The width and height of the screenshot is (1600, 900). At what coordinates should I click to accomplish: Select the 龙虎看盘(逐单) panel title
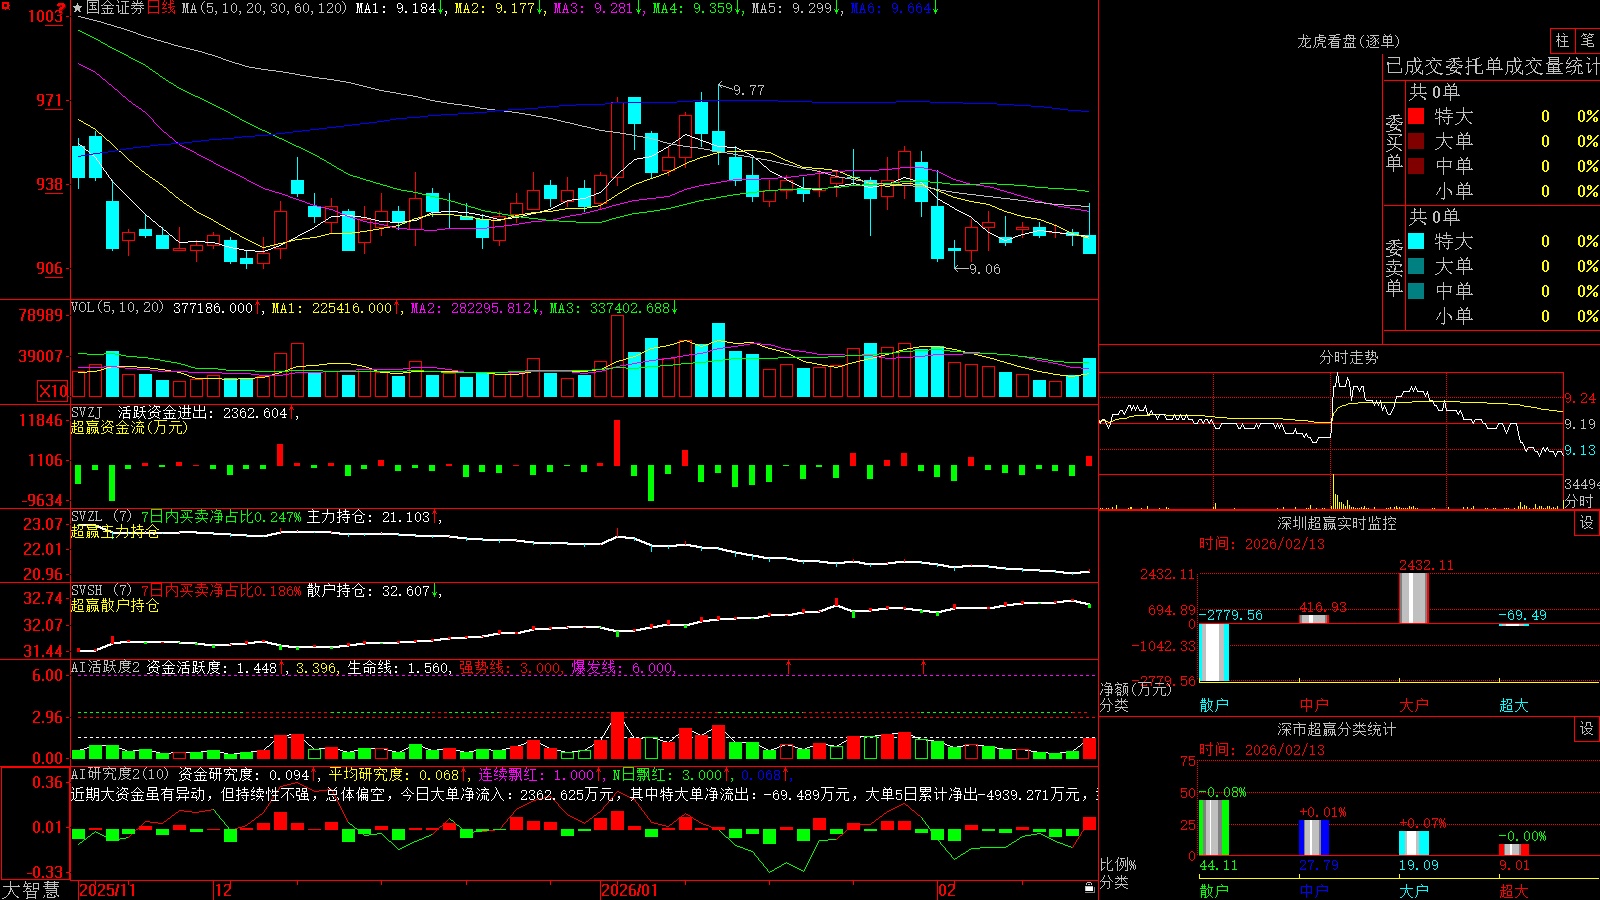pyautogui.click(x=1348, y=41)
